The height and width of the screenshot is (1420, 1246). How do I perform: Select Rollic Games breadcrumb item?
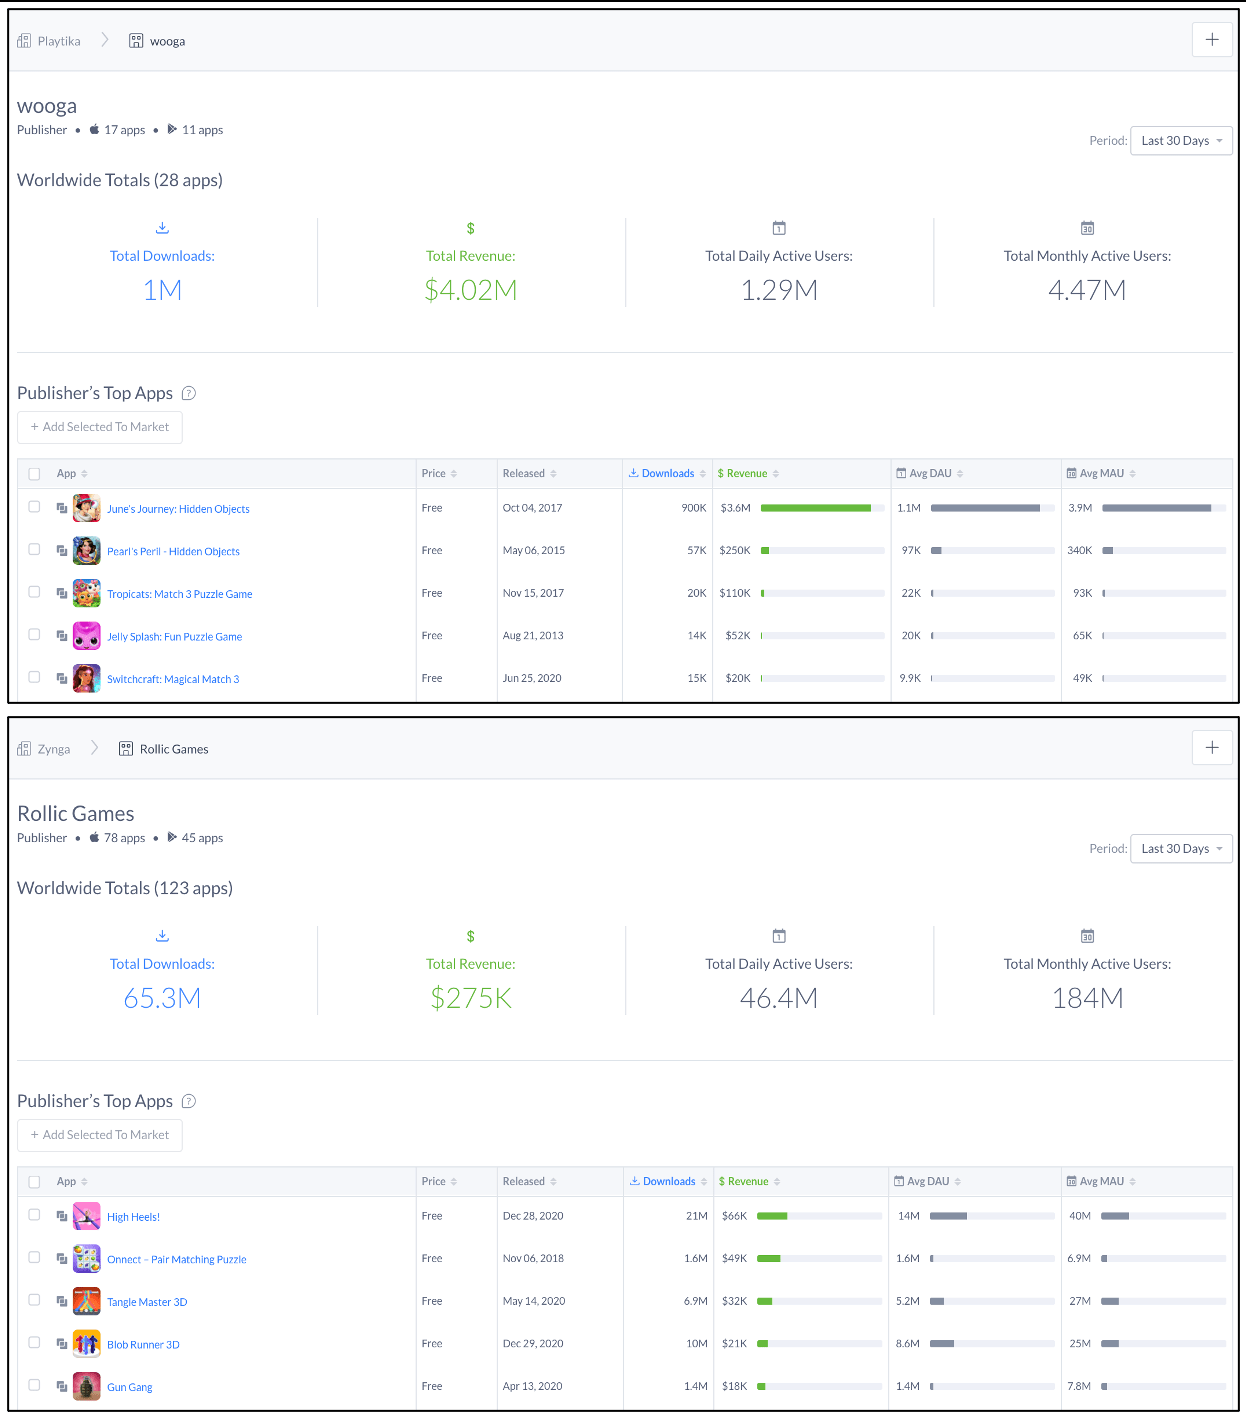tap(164, 749)
